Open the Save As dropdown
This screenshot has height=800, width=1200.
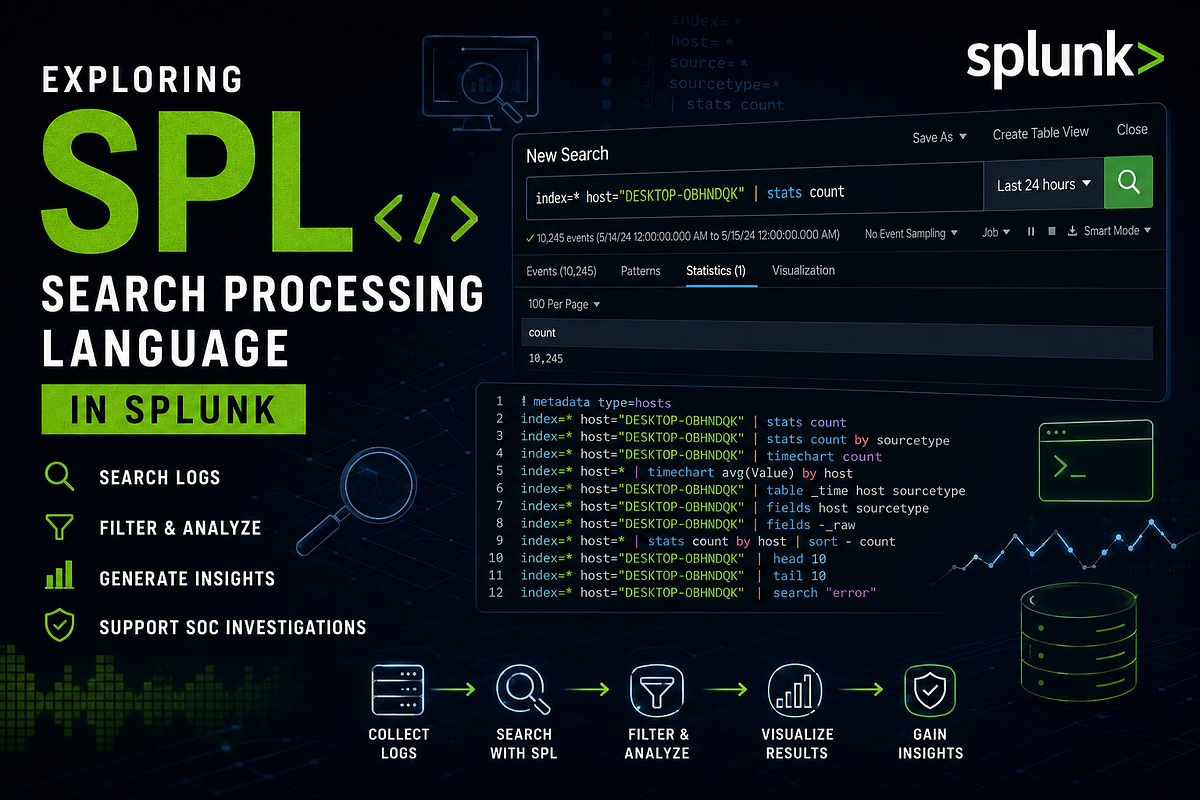(x=940, y=137)
